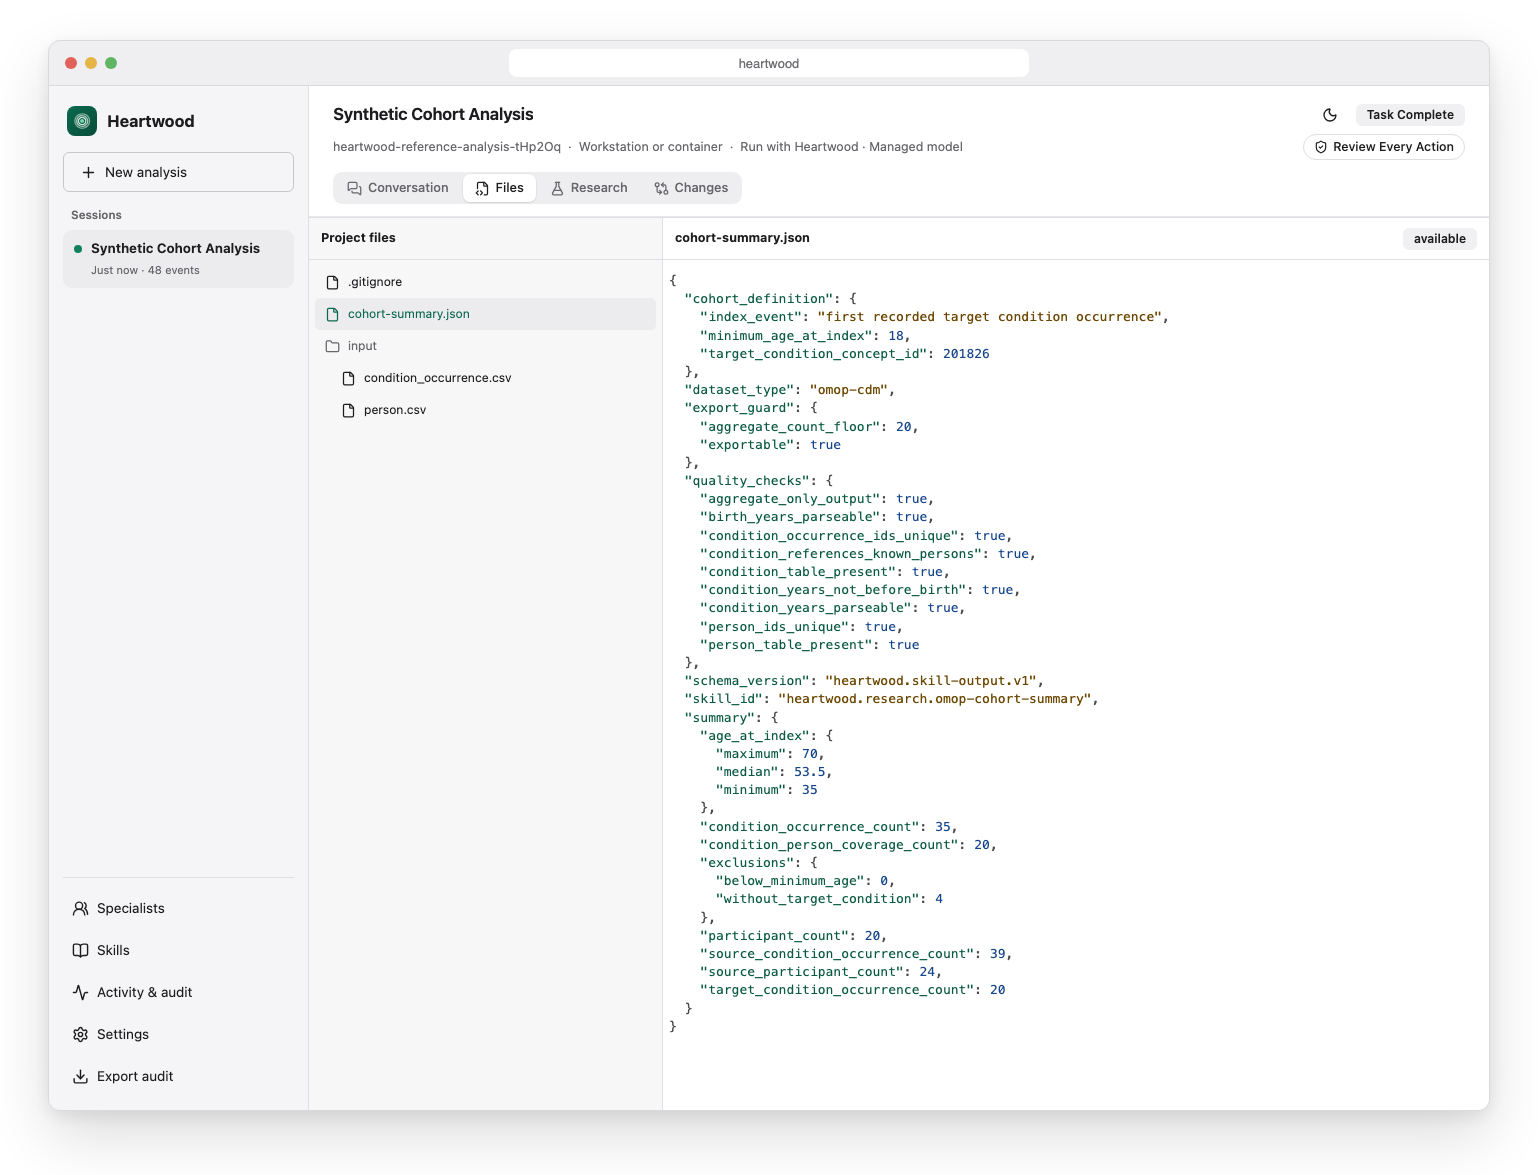1538x1175 pixels.
Task: Click the green session status dot
Action: click(x=78, y=249)
